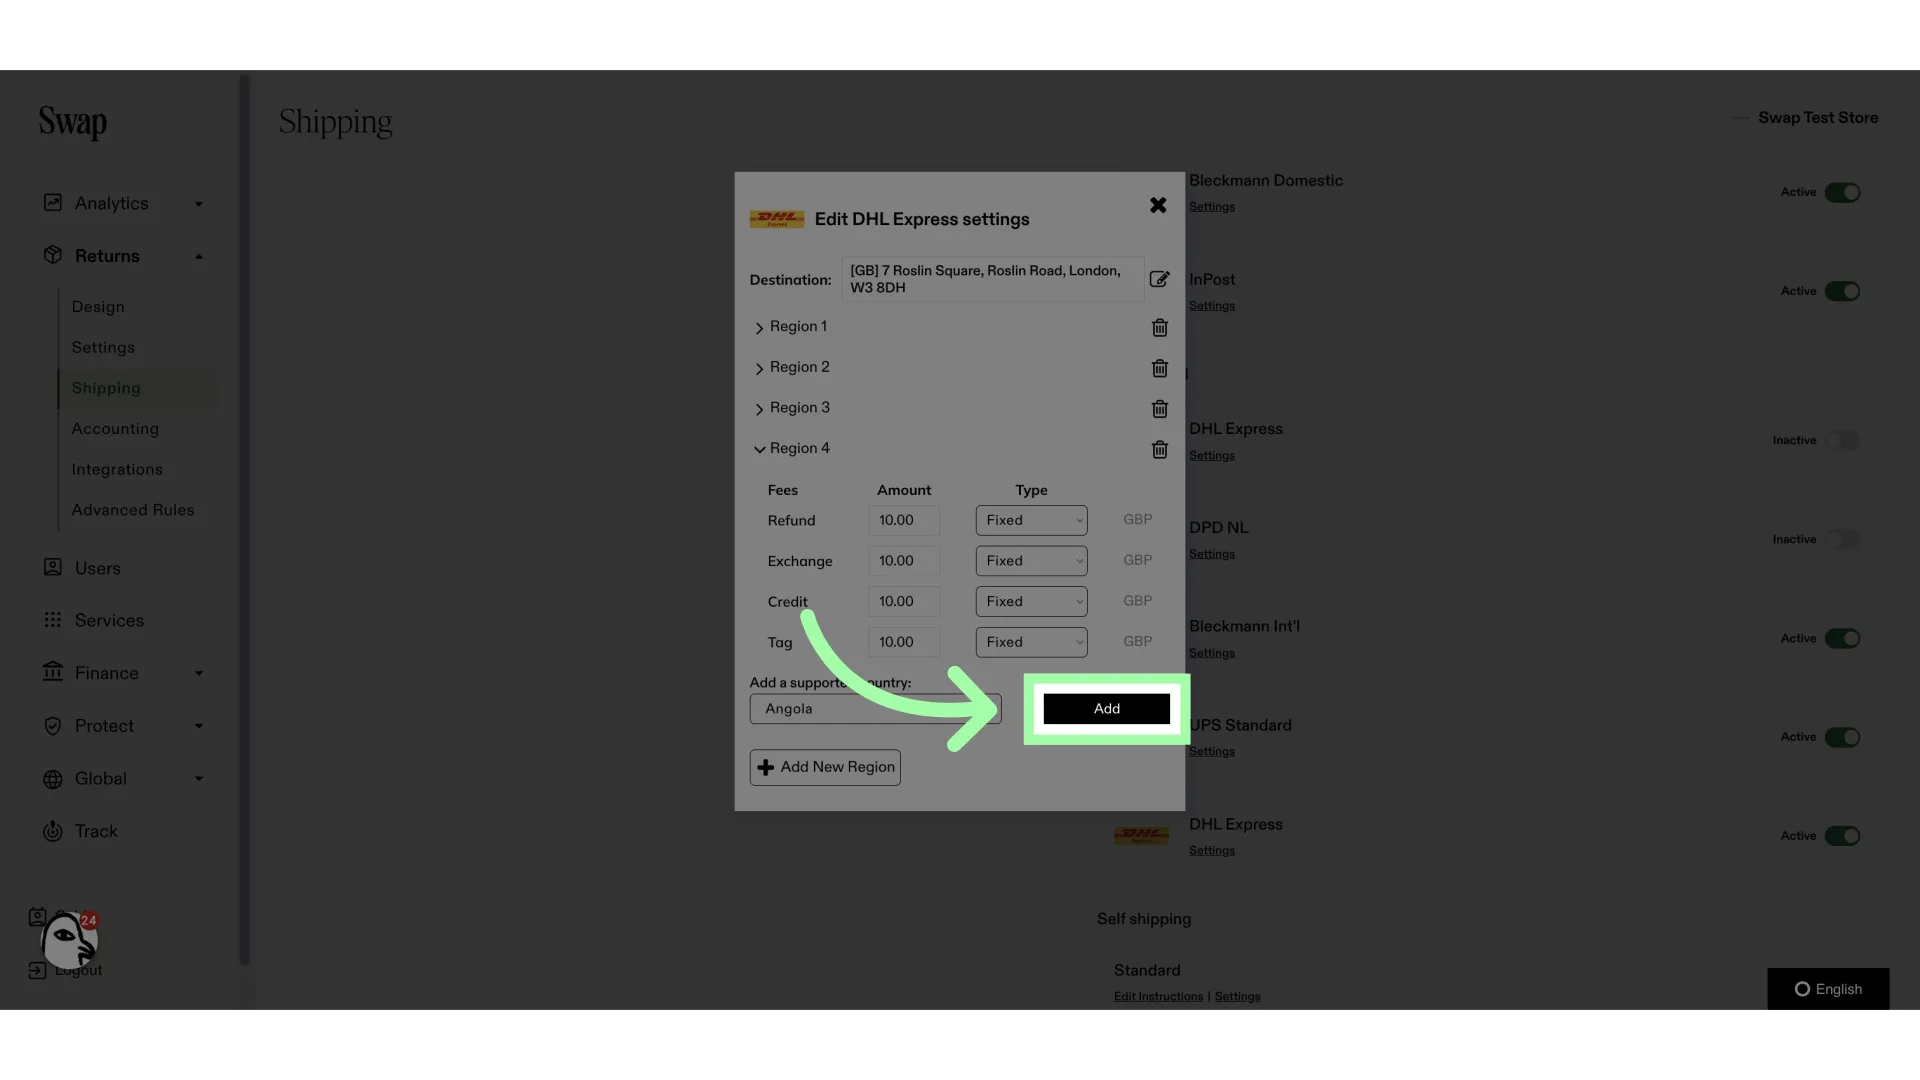1920x1080 pixels.
Task: Click the Returns box icon in sidebar
Action: click(x=53, y=255)
